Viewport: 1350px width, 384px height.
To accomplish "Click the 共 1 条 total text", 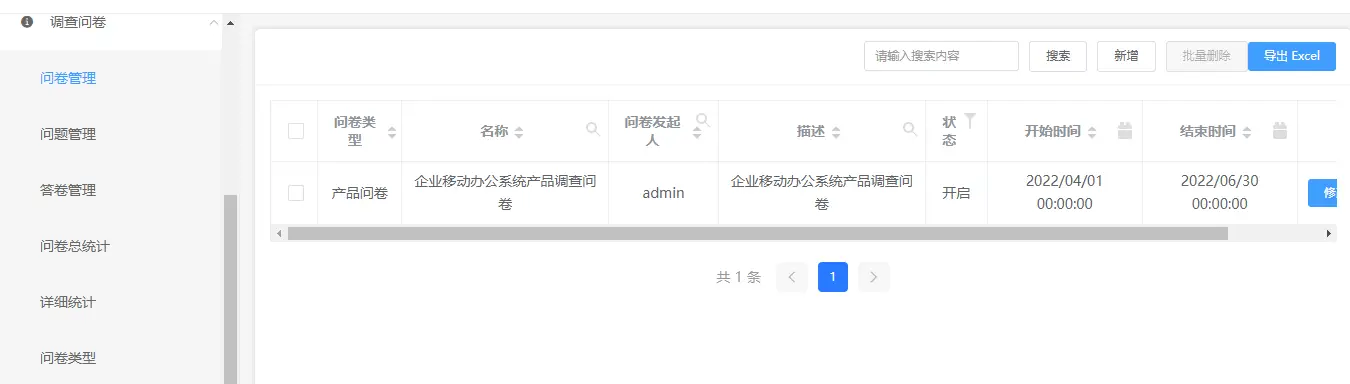I will 738,278.
